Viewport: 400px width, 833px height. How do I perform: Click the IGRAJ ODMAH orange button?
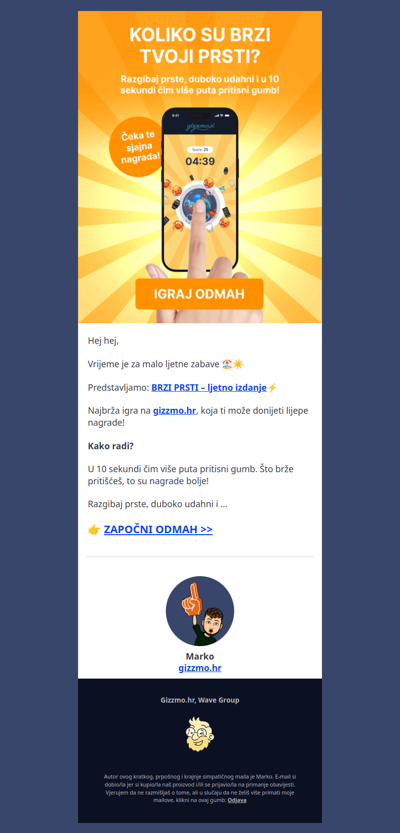[x=199, y=294]
